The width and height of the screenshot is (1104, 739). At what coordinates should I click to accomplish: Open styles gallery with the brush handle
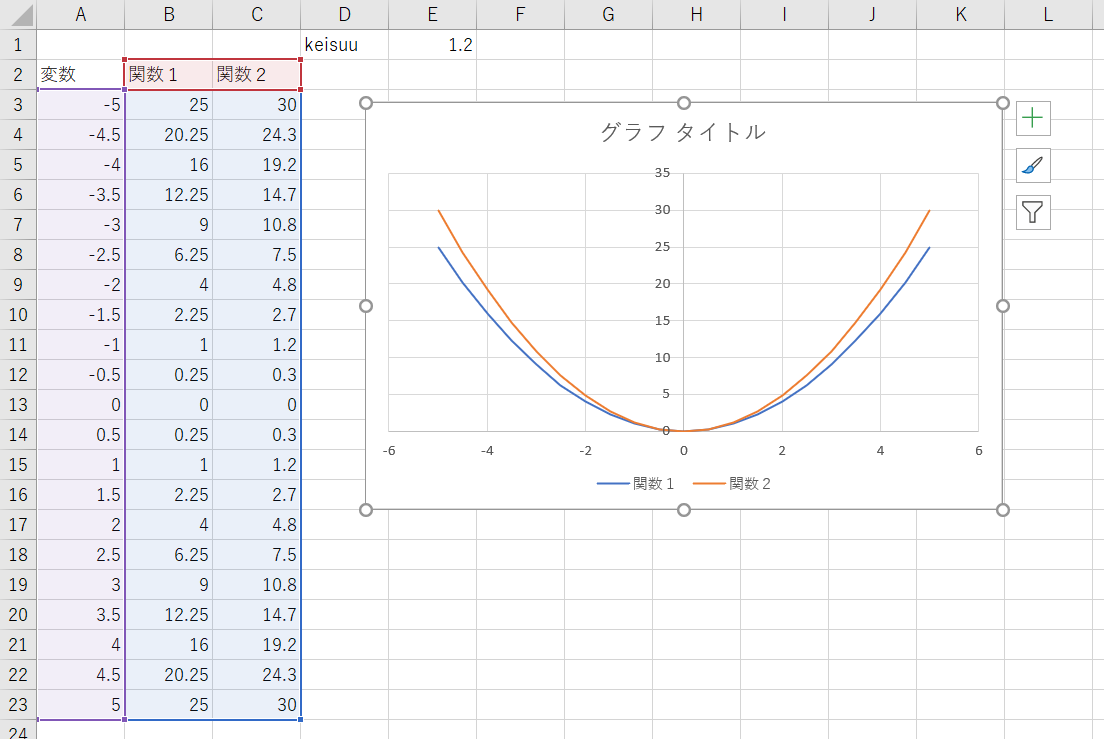[1031, 165]
